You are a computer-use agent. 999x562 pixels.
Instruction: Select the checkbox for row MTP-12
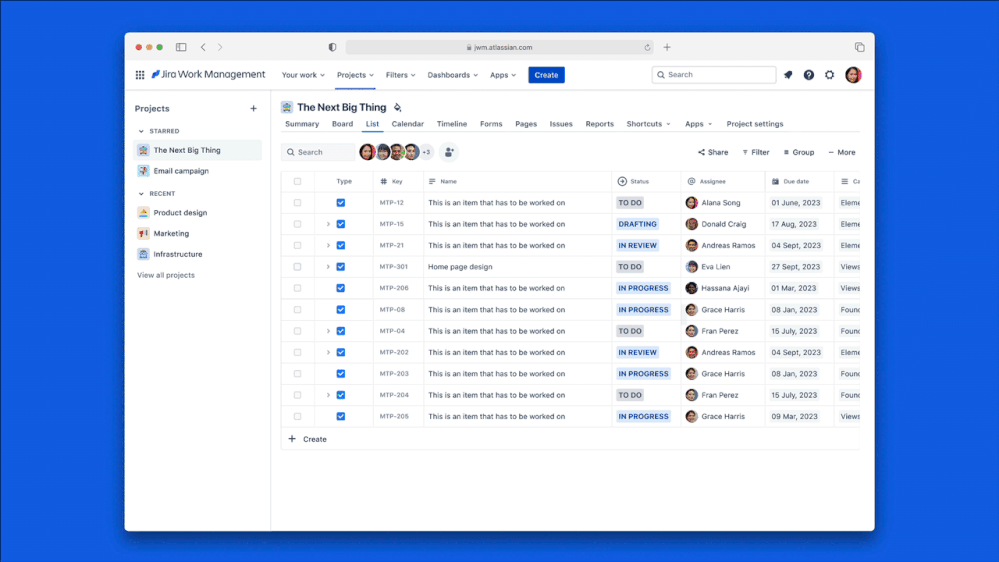(x=298, y=203)
